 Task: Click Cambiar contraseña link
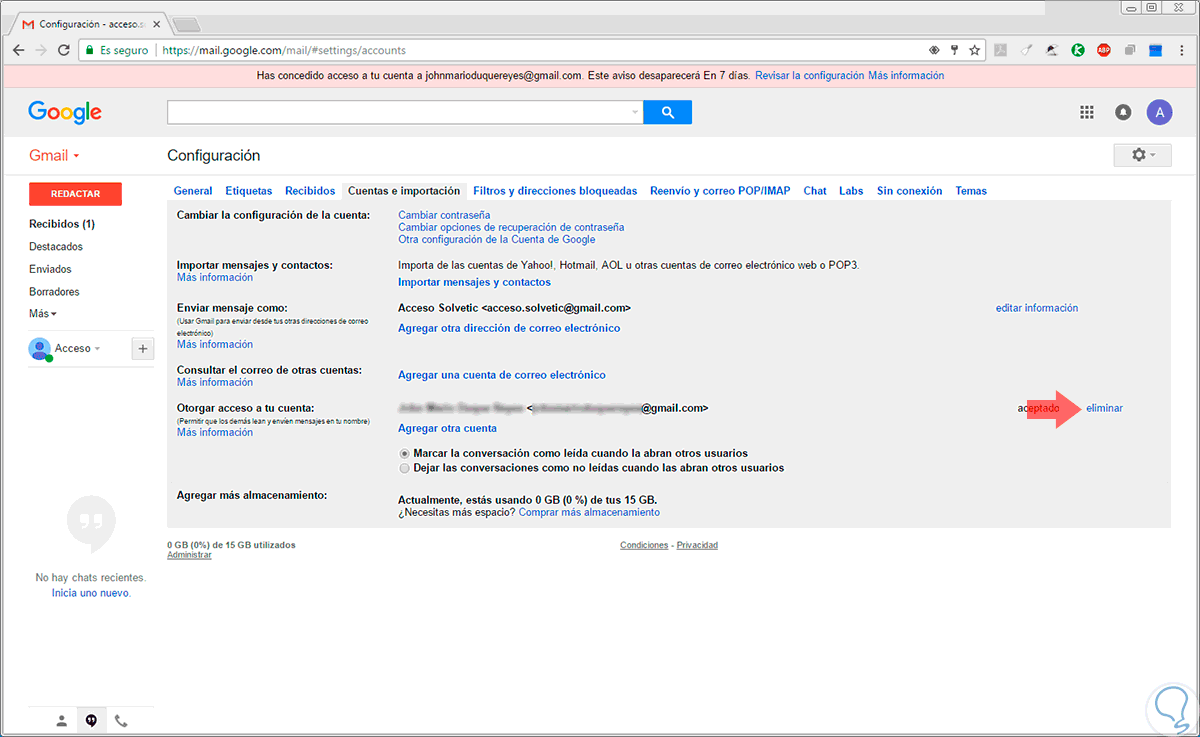point(444,215)
